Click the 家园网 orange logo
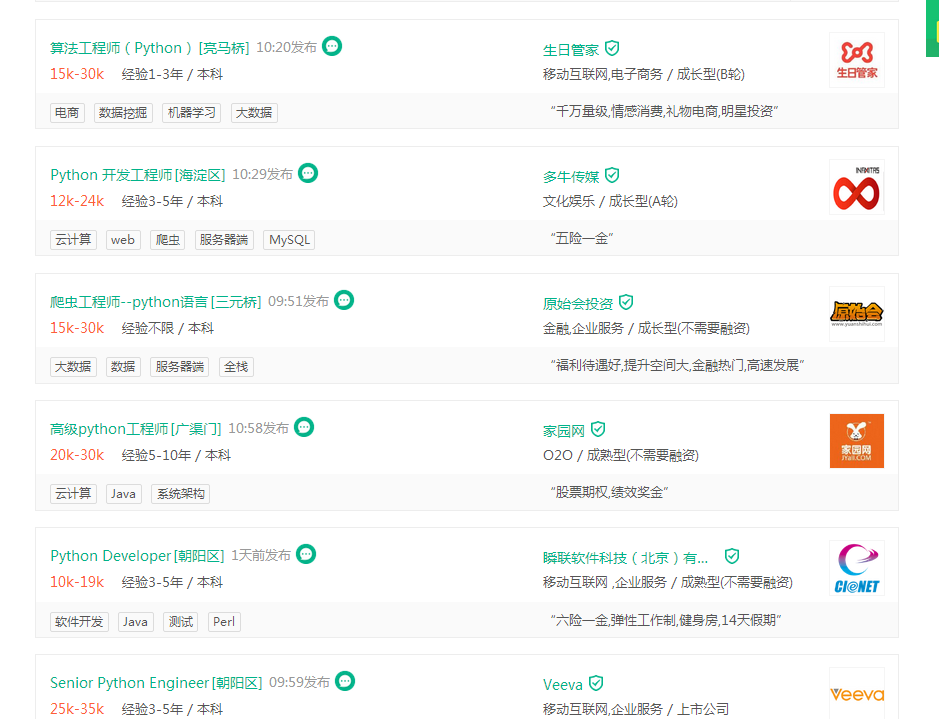This screenshot has width=939, height=719. point(856,441)
